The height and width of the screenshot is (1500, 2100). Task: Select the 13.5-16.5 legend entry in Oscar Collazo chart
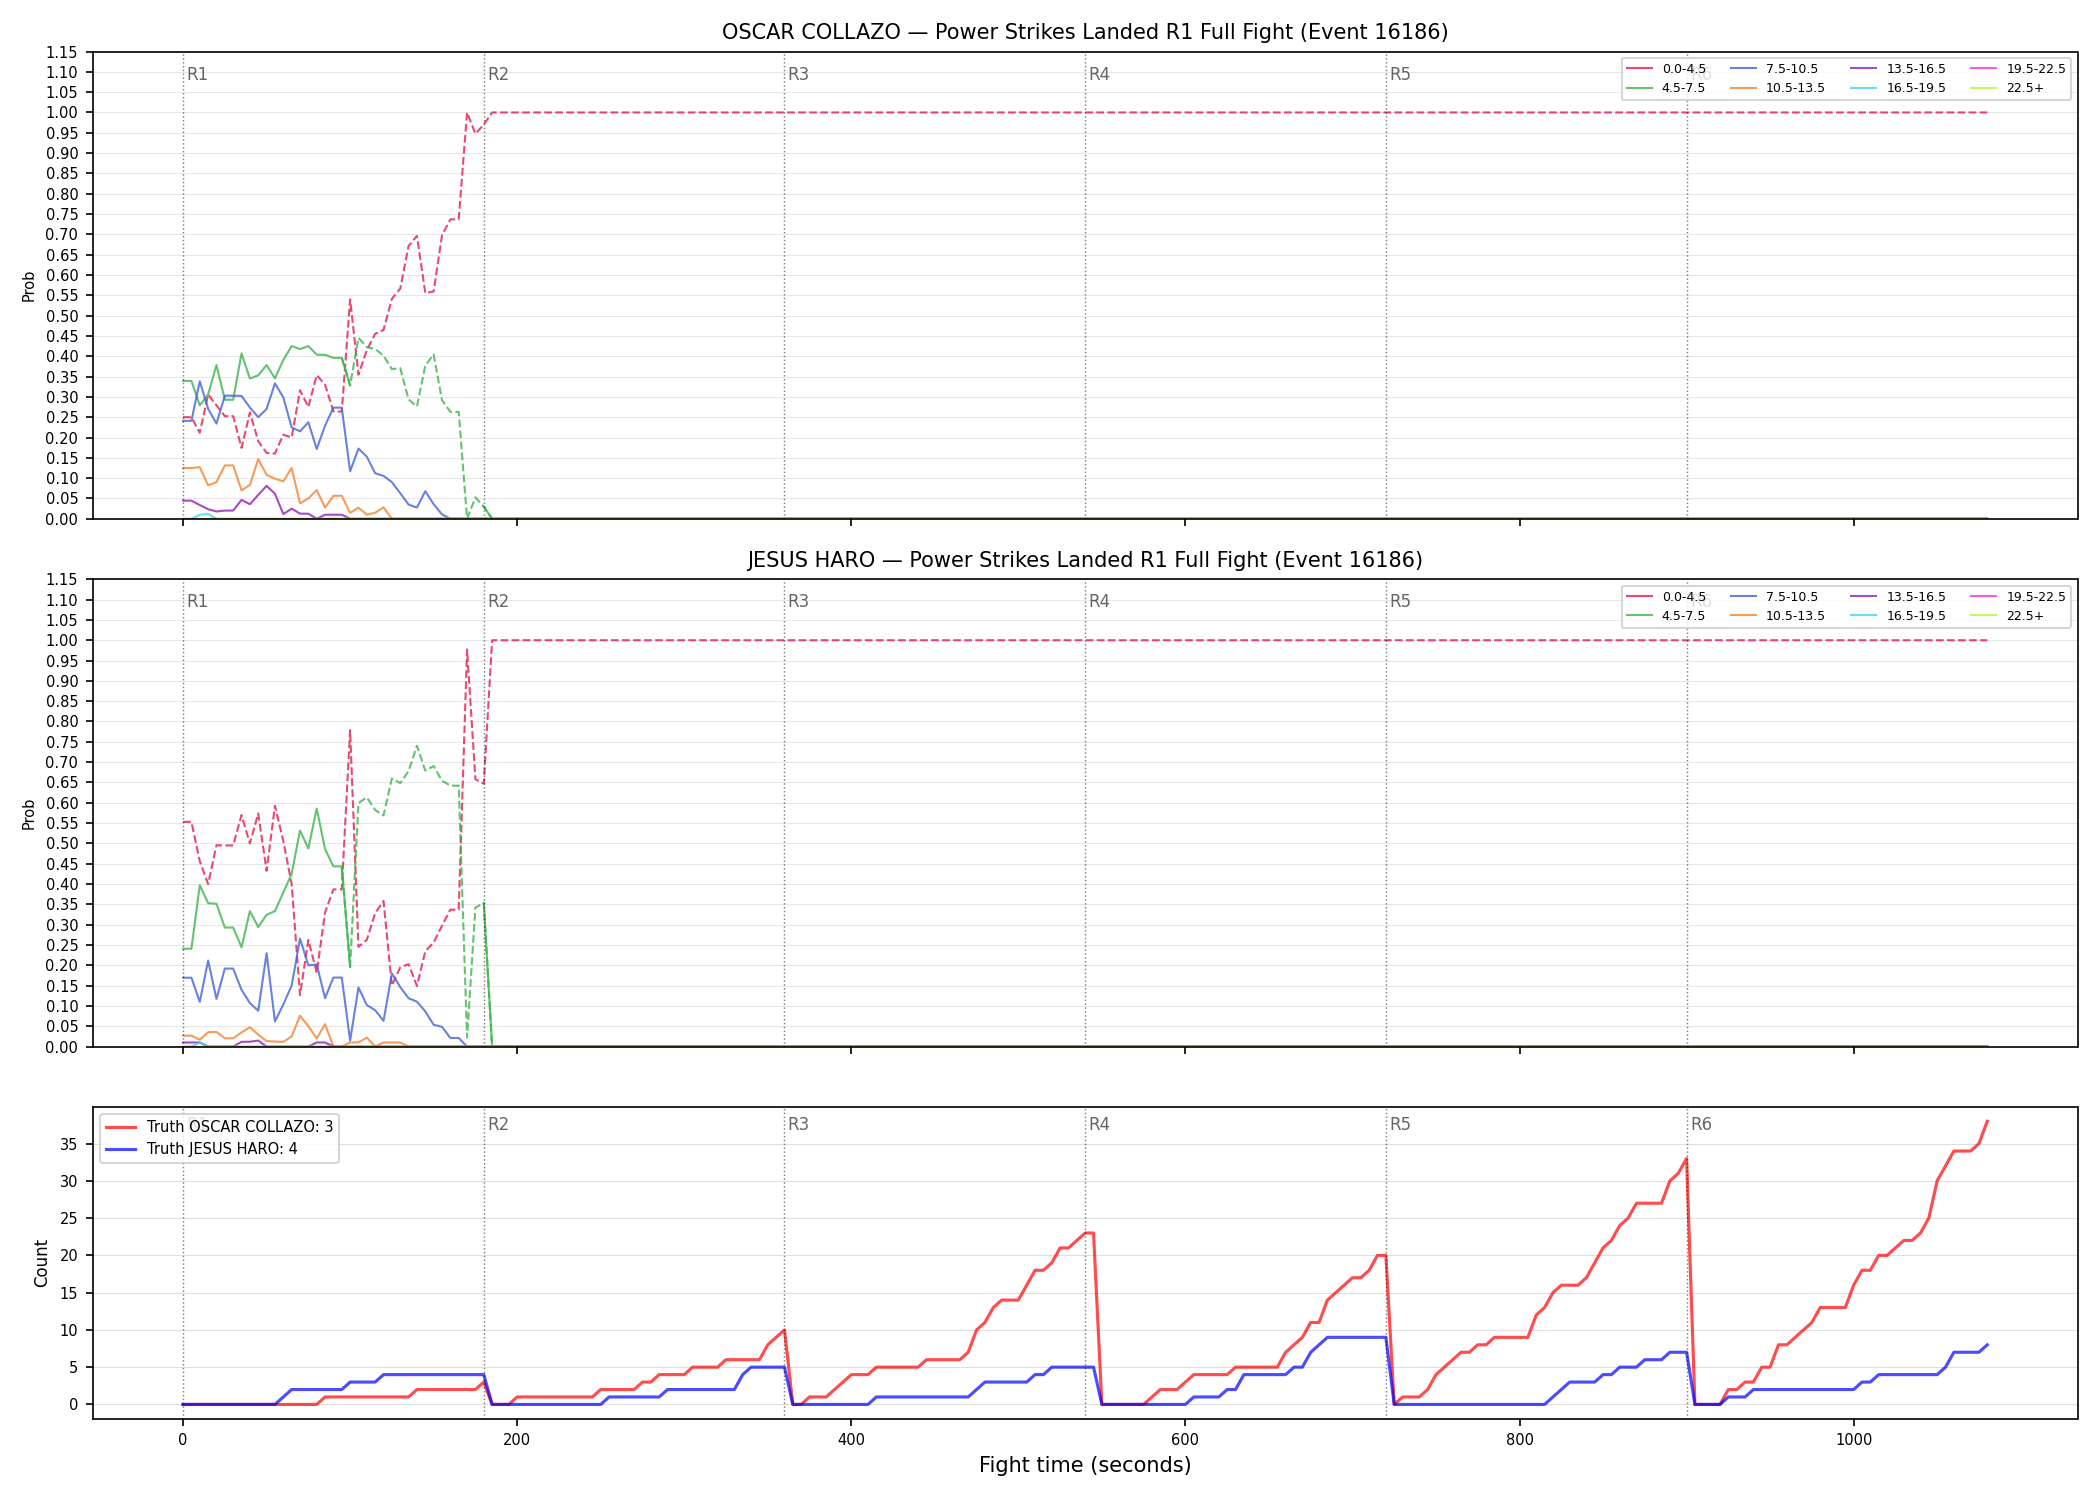pos(1898,69)
